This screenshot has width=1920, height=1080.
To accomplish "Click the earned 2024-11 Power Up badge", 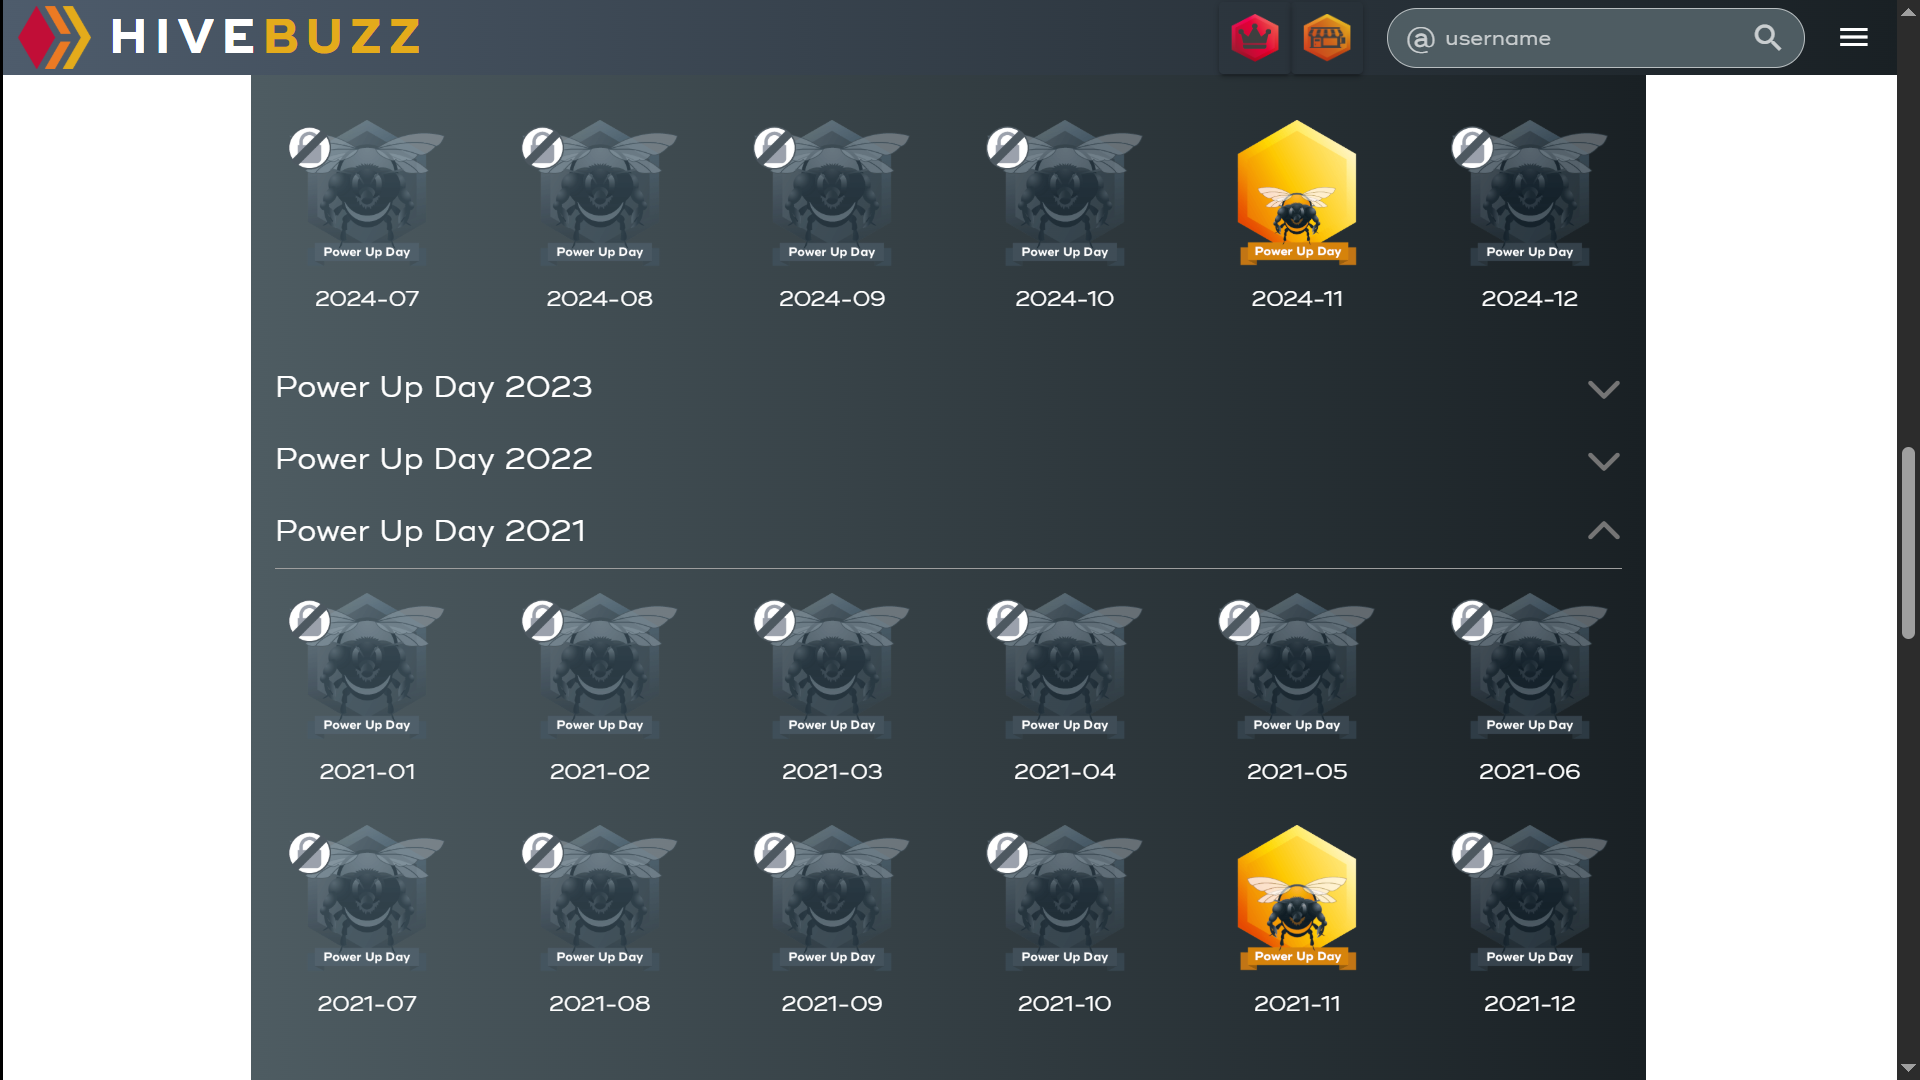I will [1297, 192].
